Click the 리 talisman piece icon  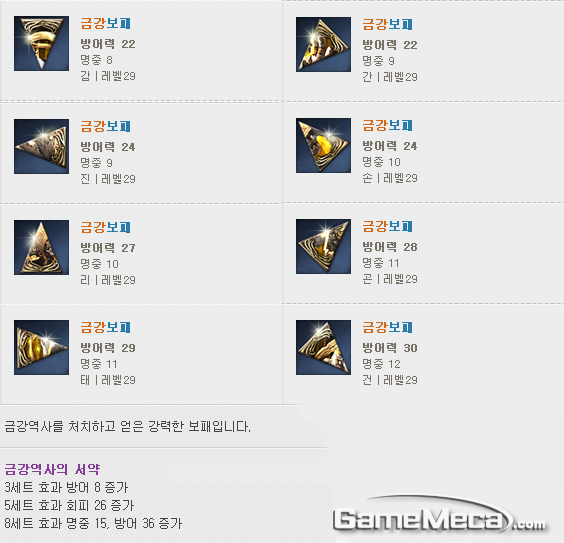(41, 247)
